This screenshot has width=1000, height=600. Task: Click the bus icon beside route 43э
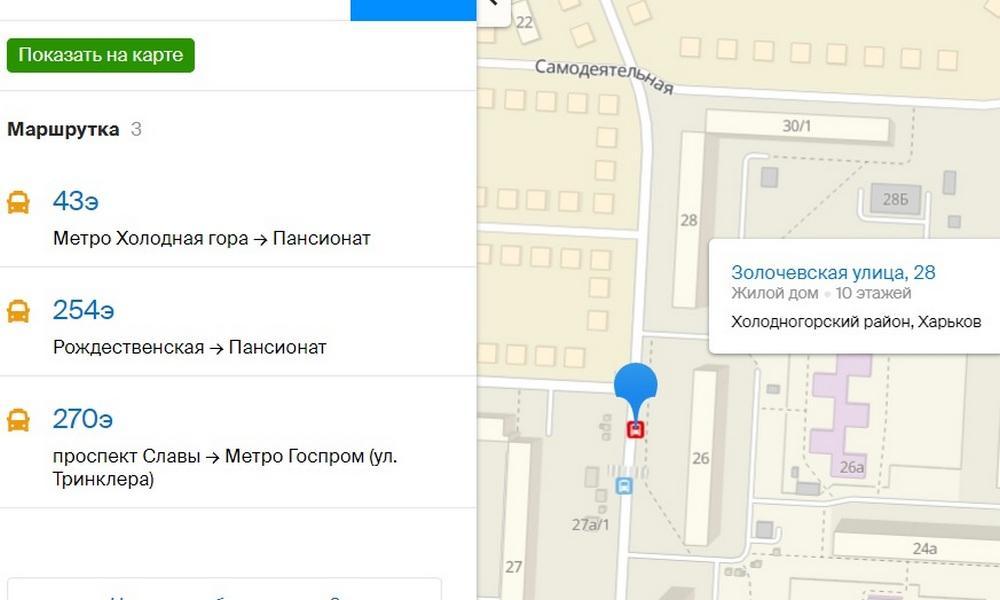pos(18,202)
